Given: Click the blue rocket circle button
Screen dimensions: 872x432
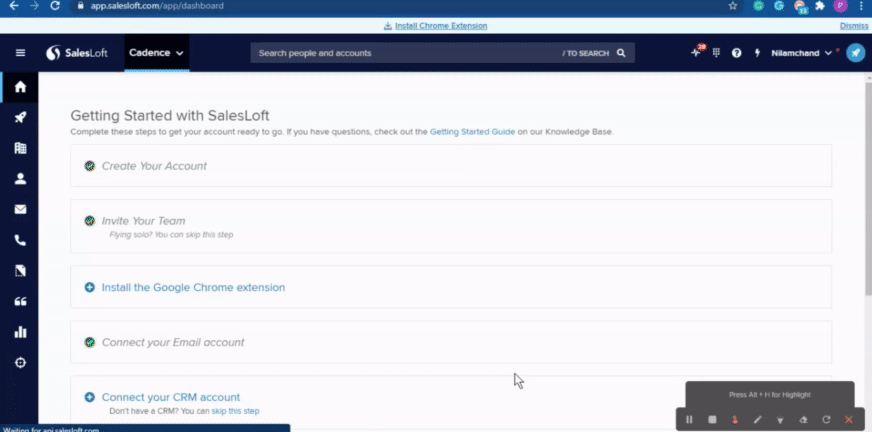Looking at the screenshot, I should (855, 53).
